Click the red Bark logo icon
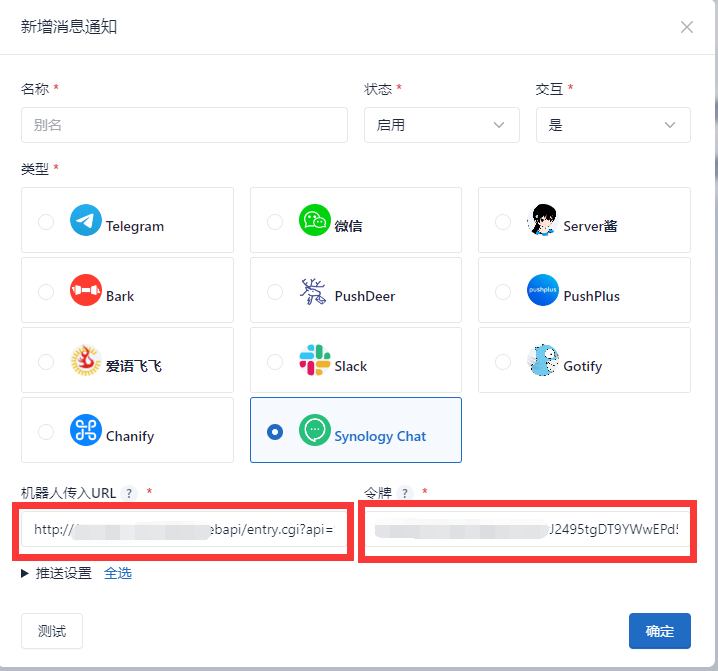Image resolution: width=718 pixels, height=671 pixels. click(x=86, y=290)
